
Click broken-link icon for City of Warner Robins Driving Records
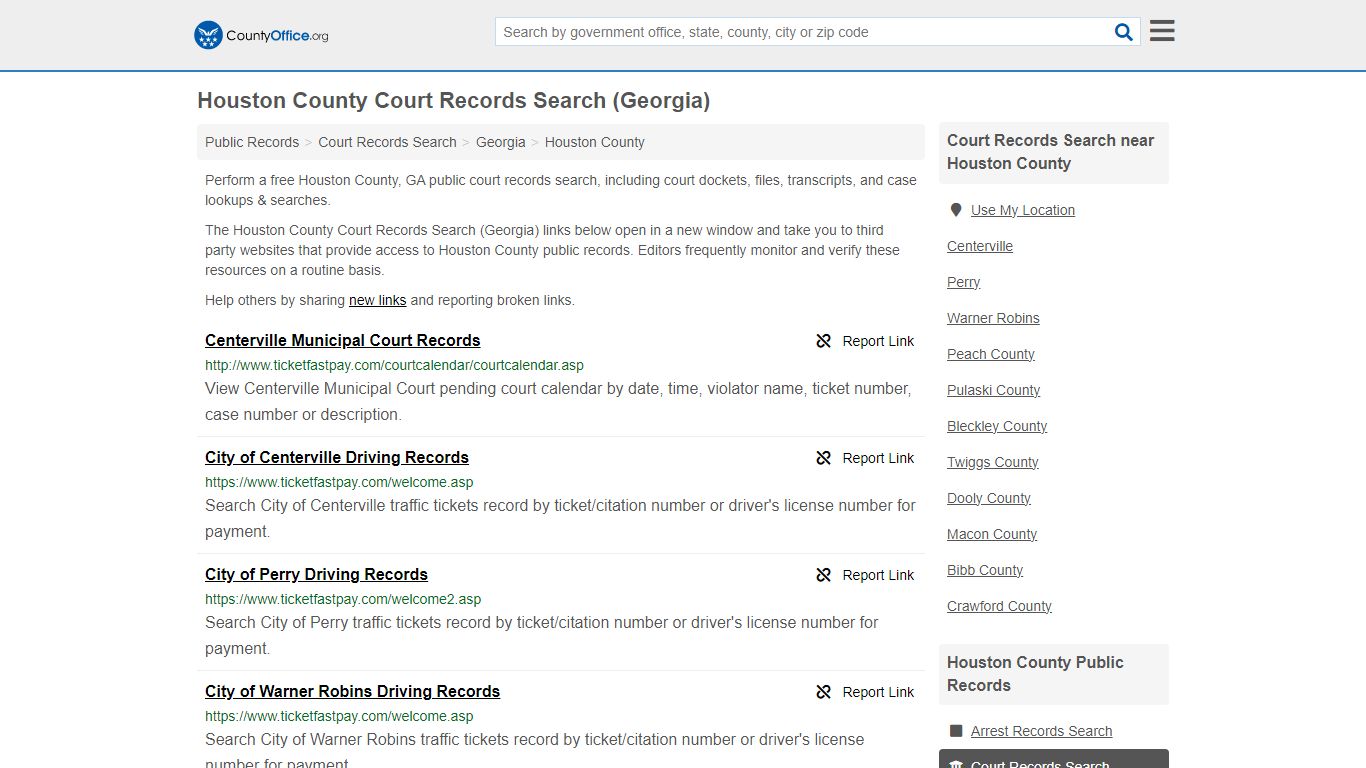tap(824, 692)
